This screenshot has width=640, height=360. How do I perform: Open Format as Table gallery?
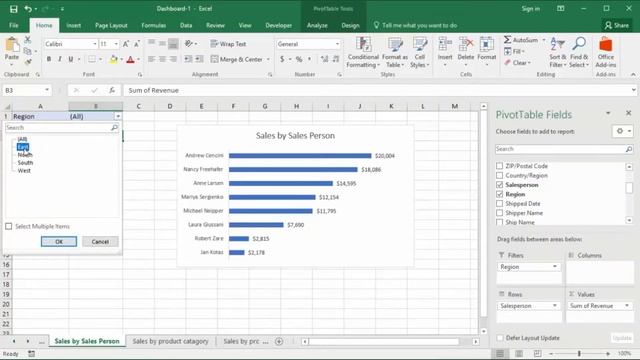pos(395,52)
